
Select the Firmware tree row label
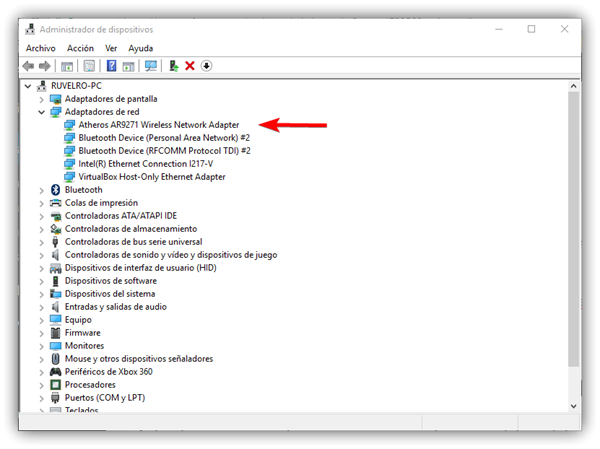point(83,333)
